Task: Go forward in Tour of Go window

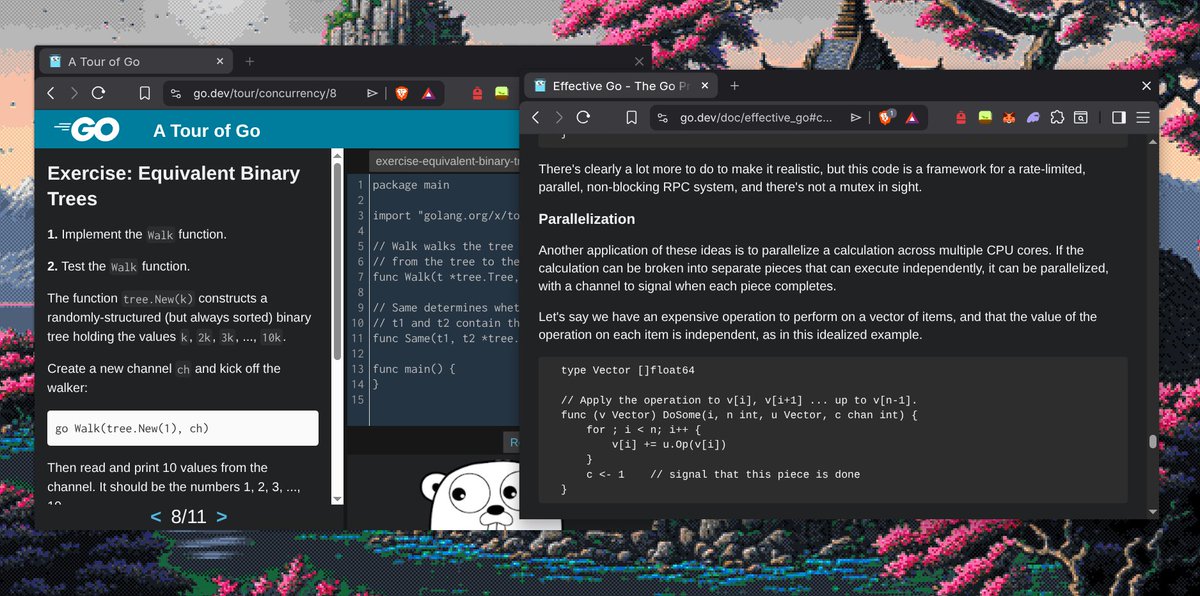Action: pyautogui.click(x=75, y=93)
